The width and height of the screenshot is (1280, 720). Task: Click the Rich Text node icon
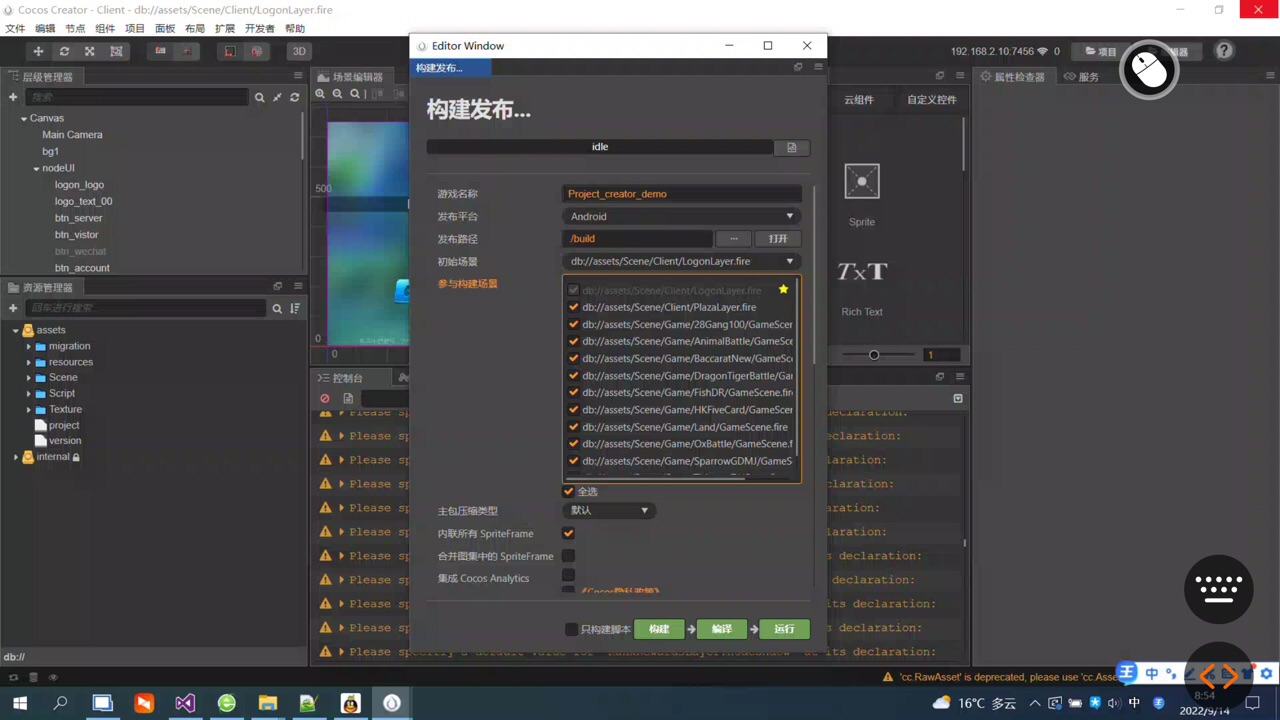coord(861,271)
